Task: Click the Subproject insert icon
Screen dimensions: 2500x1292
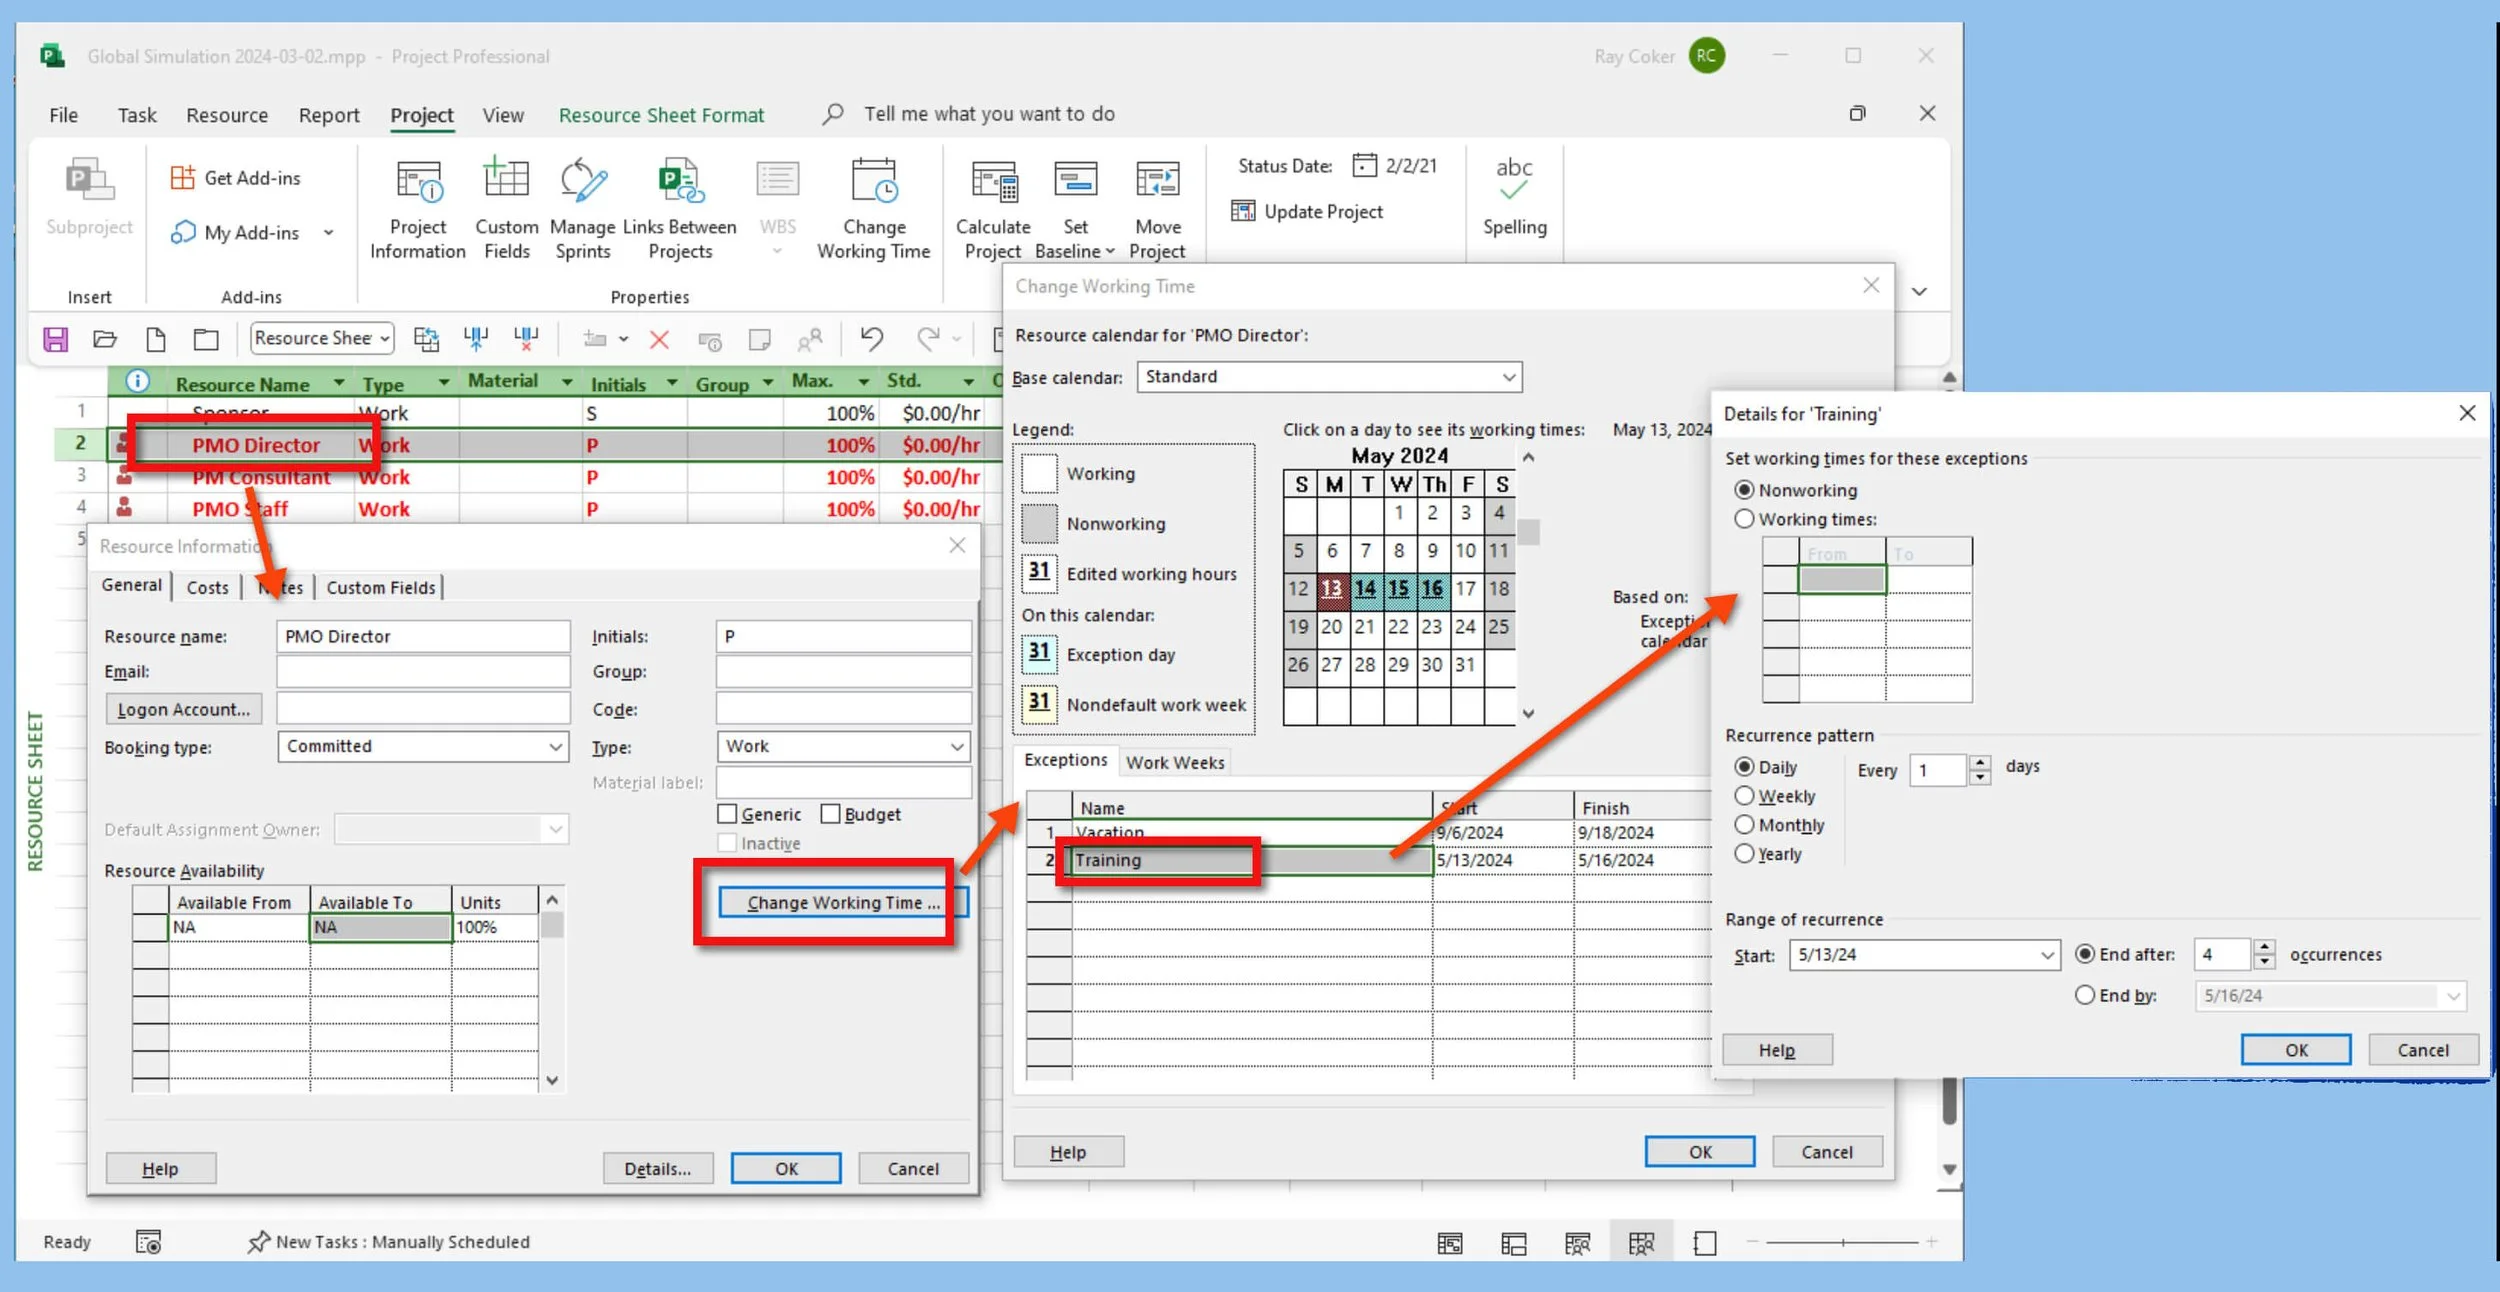Action: tap(89, 181)
